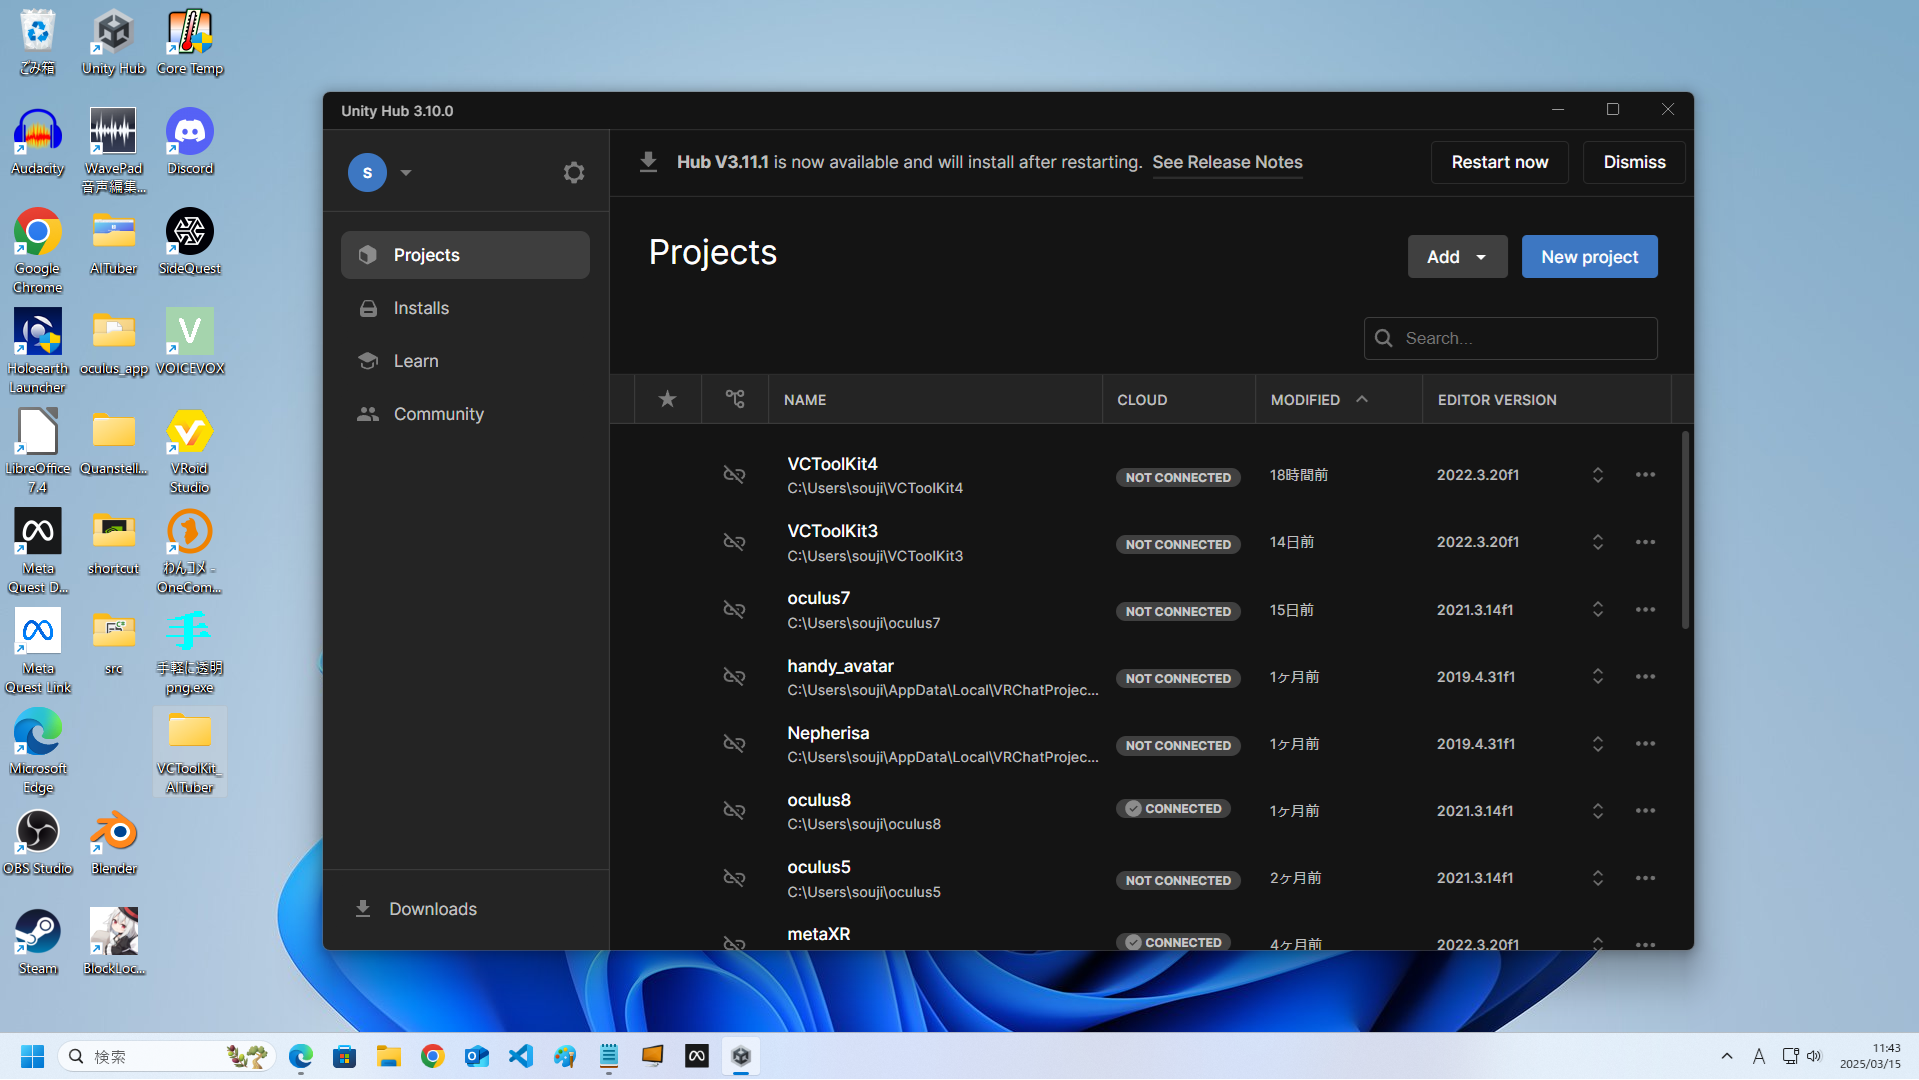Select VCToolKit_AITuber desktop folder

[190, 751]
